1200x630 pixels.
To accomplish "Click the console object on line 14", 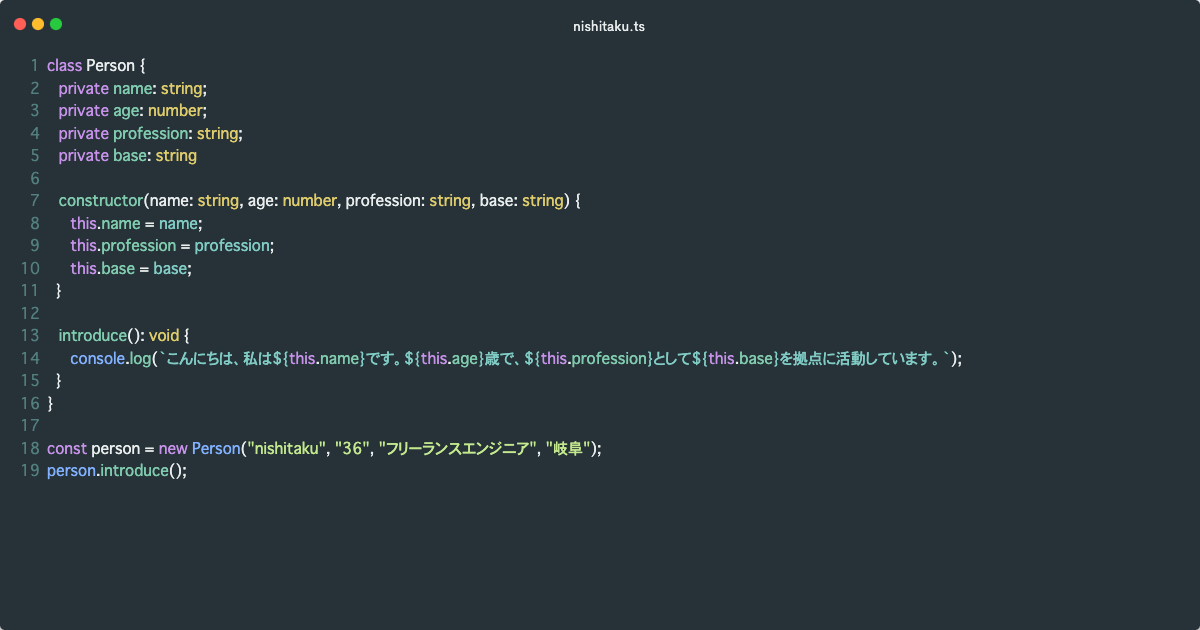I will [97, 358].
